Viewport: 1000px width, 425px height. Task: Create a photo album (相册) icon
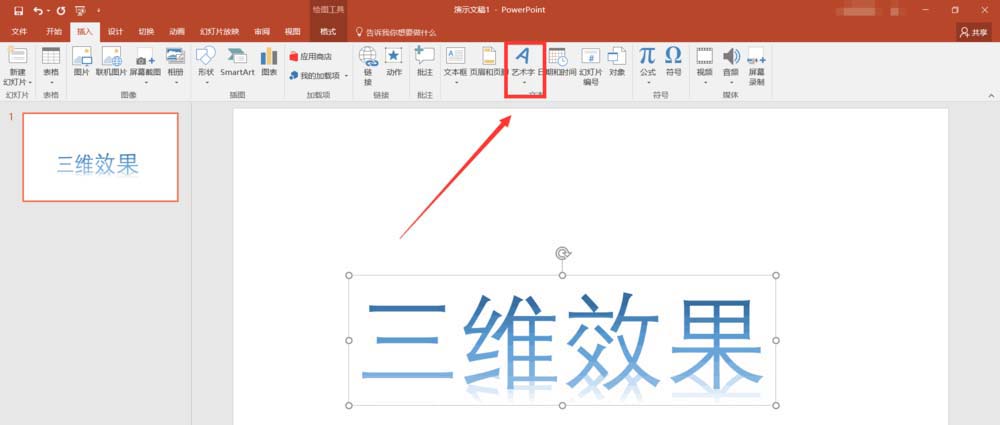pyautogui.click(x=175, y=56)
